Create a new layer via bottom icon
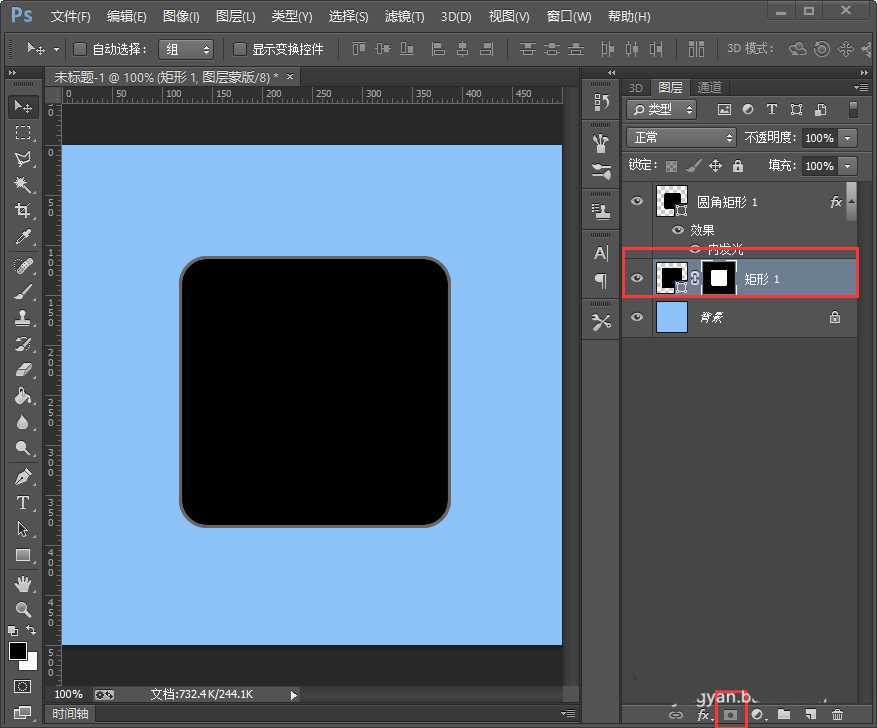Image resolution: width=877 pixels, height=728 pixels. pyautogui.click(x=811, y=714)
